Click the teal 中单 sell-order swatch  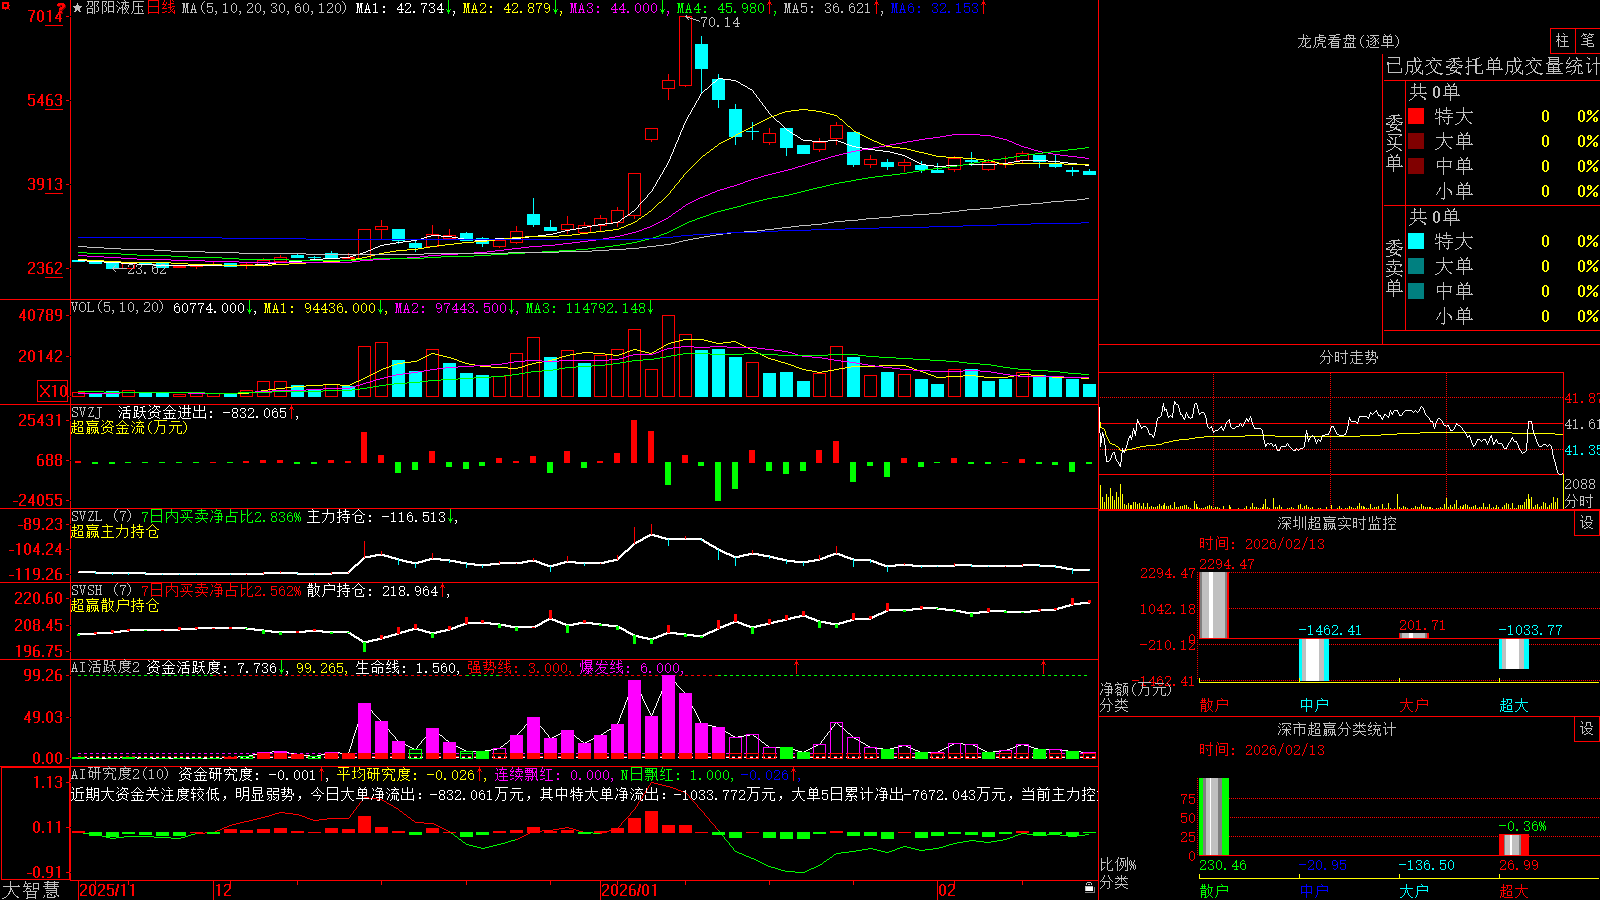pyautogui.click(x=1416, y=291)
